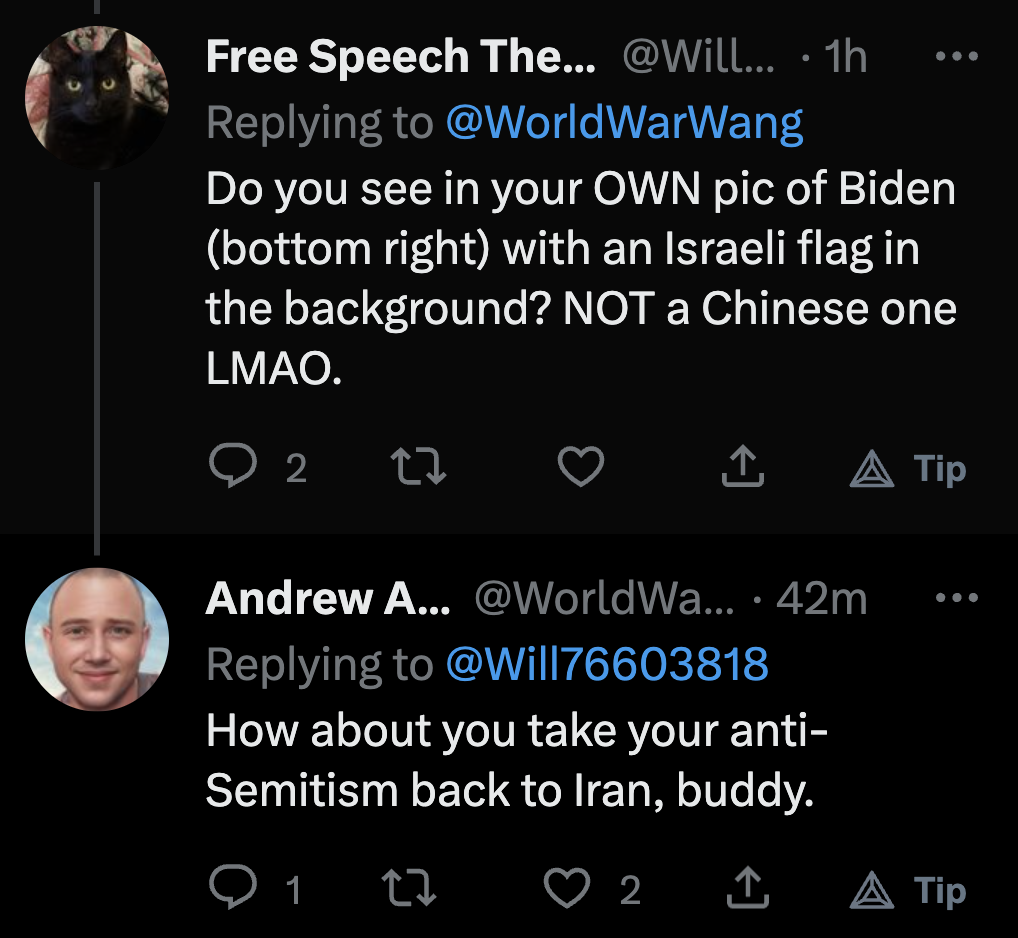Open the @Will76603818 mention link
This screenshot has width=1018, height=938.
tap(606, 664)
